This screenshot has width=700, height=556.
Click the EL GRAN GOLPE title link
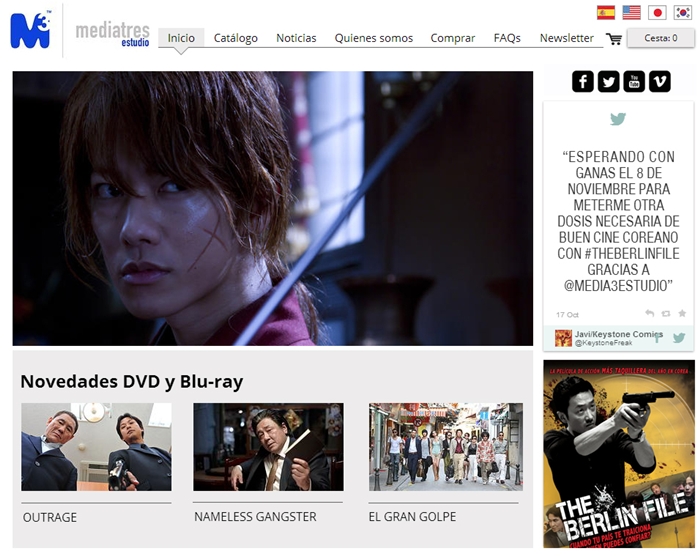412,517
